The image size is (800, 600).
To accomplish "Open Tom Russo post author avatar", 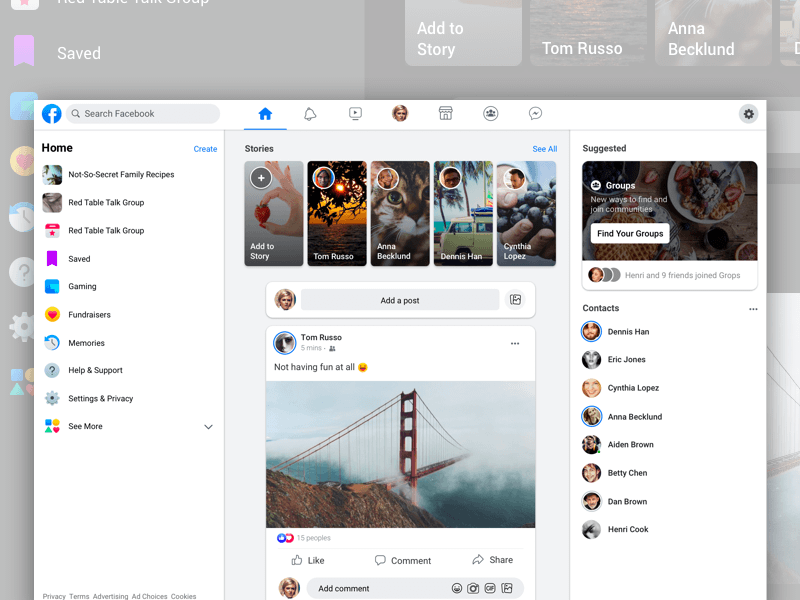I will tap(285, 342).
